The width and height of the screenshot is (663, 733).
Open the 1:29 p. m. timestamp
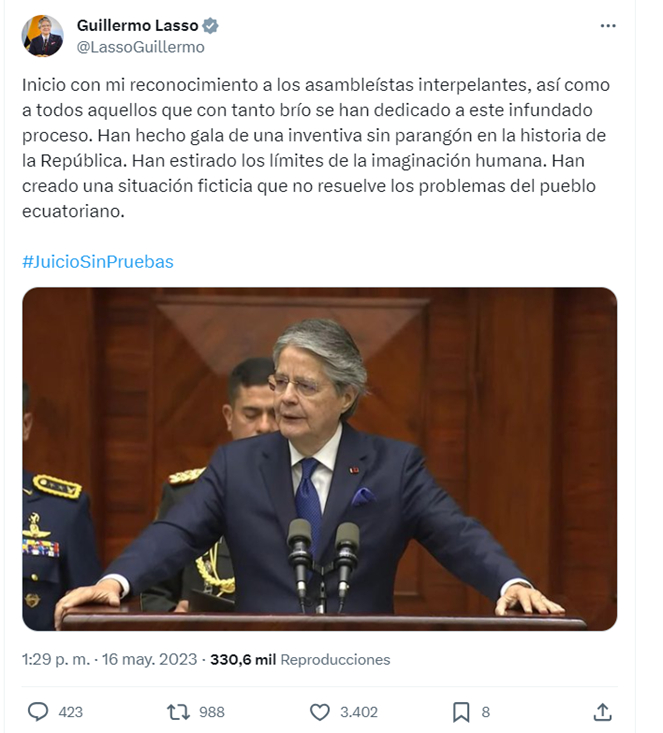(56, 660)
